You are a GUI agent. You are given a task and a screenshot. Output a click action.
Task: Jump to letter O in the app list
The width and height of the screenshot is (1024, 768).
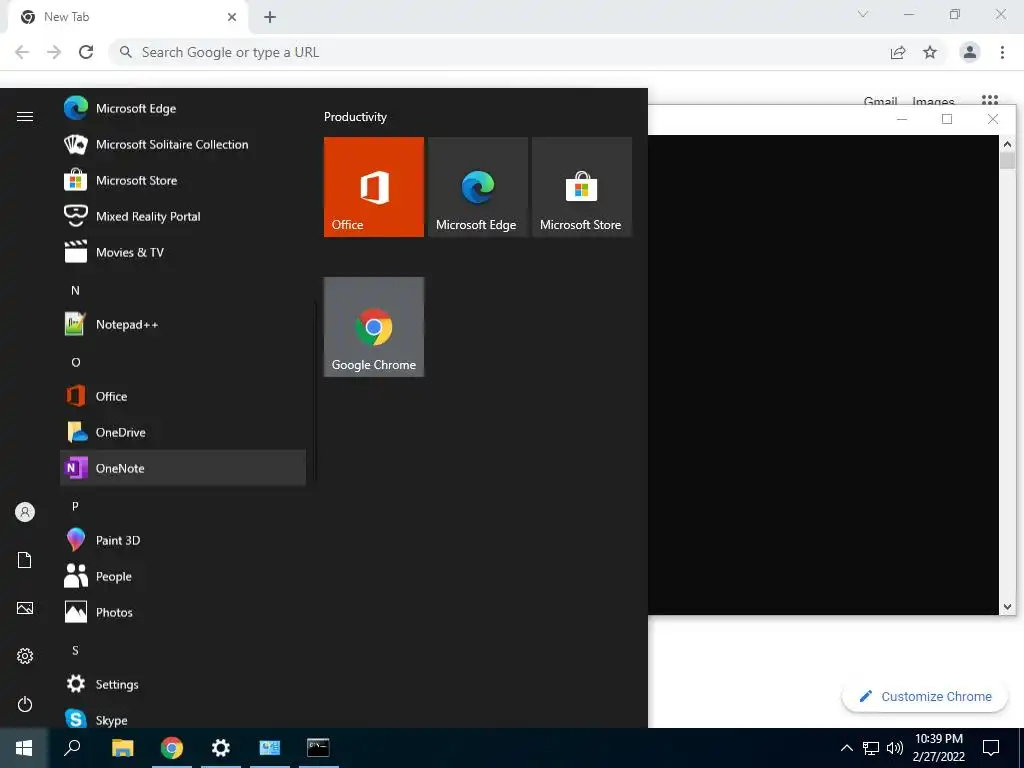point(76,362)
